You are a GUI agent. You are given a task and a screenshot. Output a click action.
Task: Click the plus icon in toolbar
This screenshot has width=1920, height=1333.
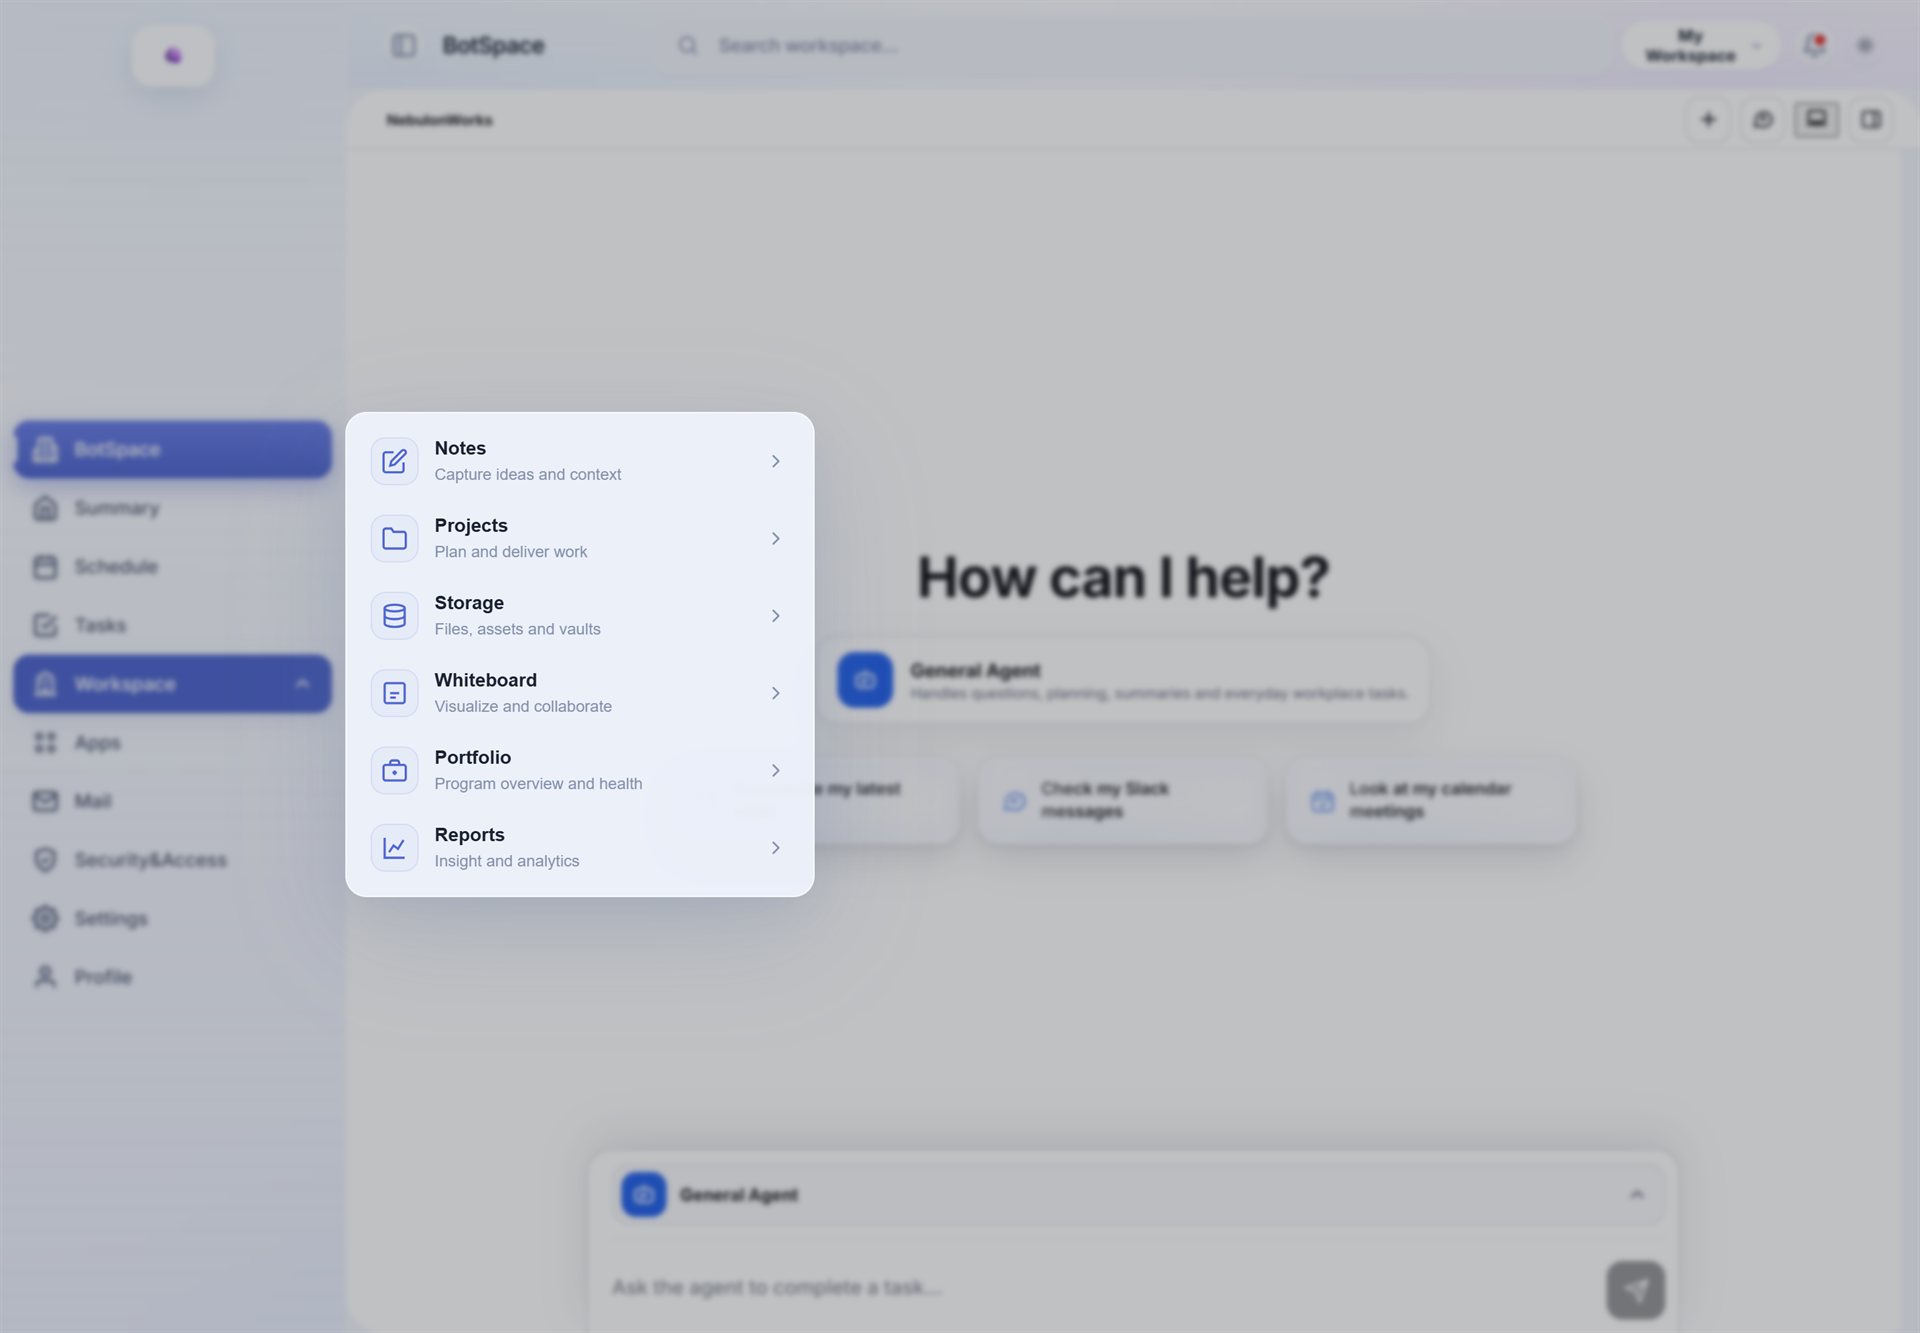[x=1708, y=120]
